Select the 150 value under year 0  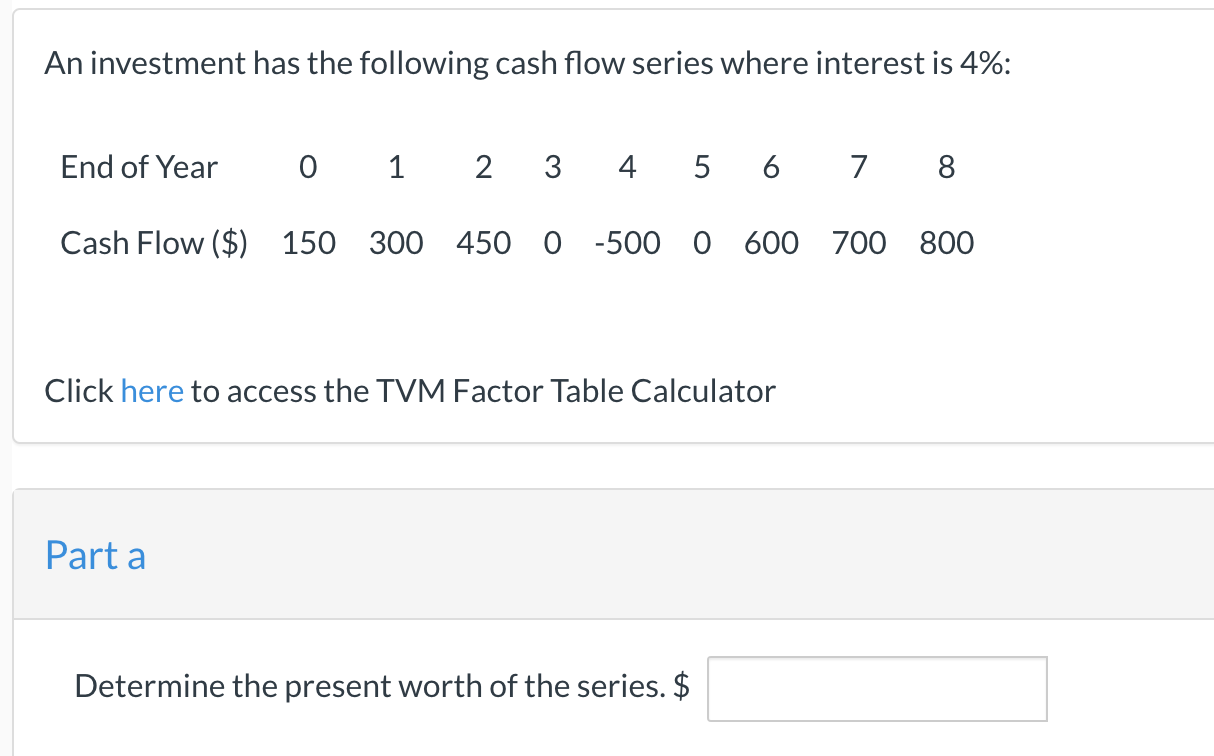pyautogui.click(x=309, y=242)
